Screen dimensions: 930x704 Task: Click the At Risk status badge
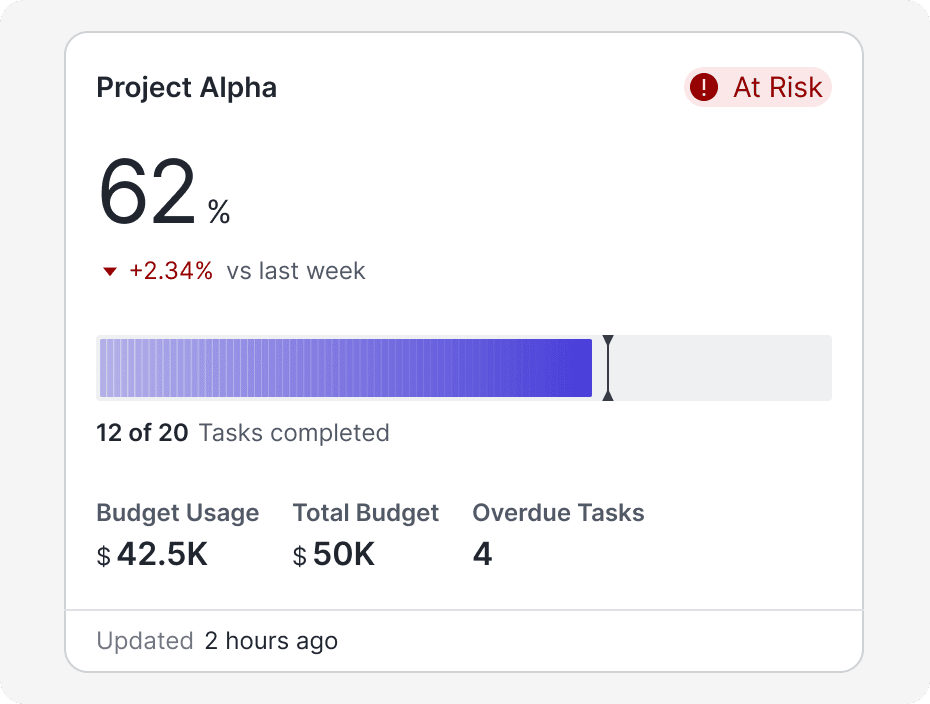pyautogui.click(x=758, y=88)
